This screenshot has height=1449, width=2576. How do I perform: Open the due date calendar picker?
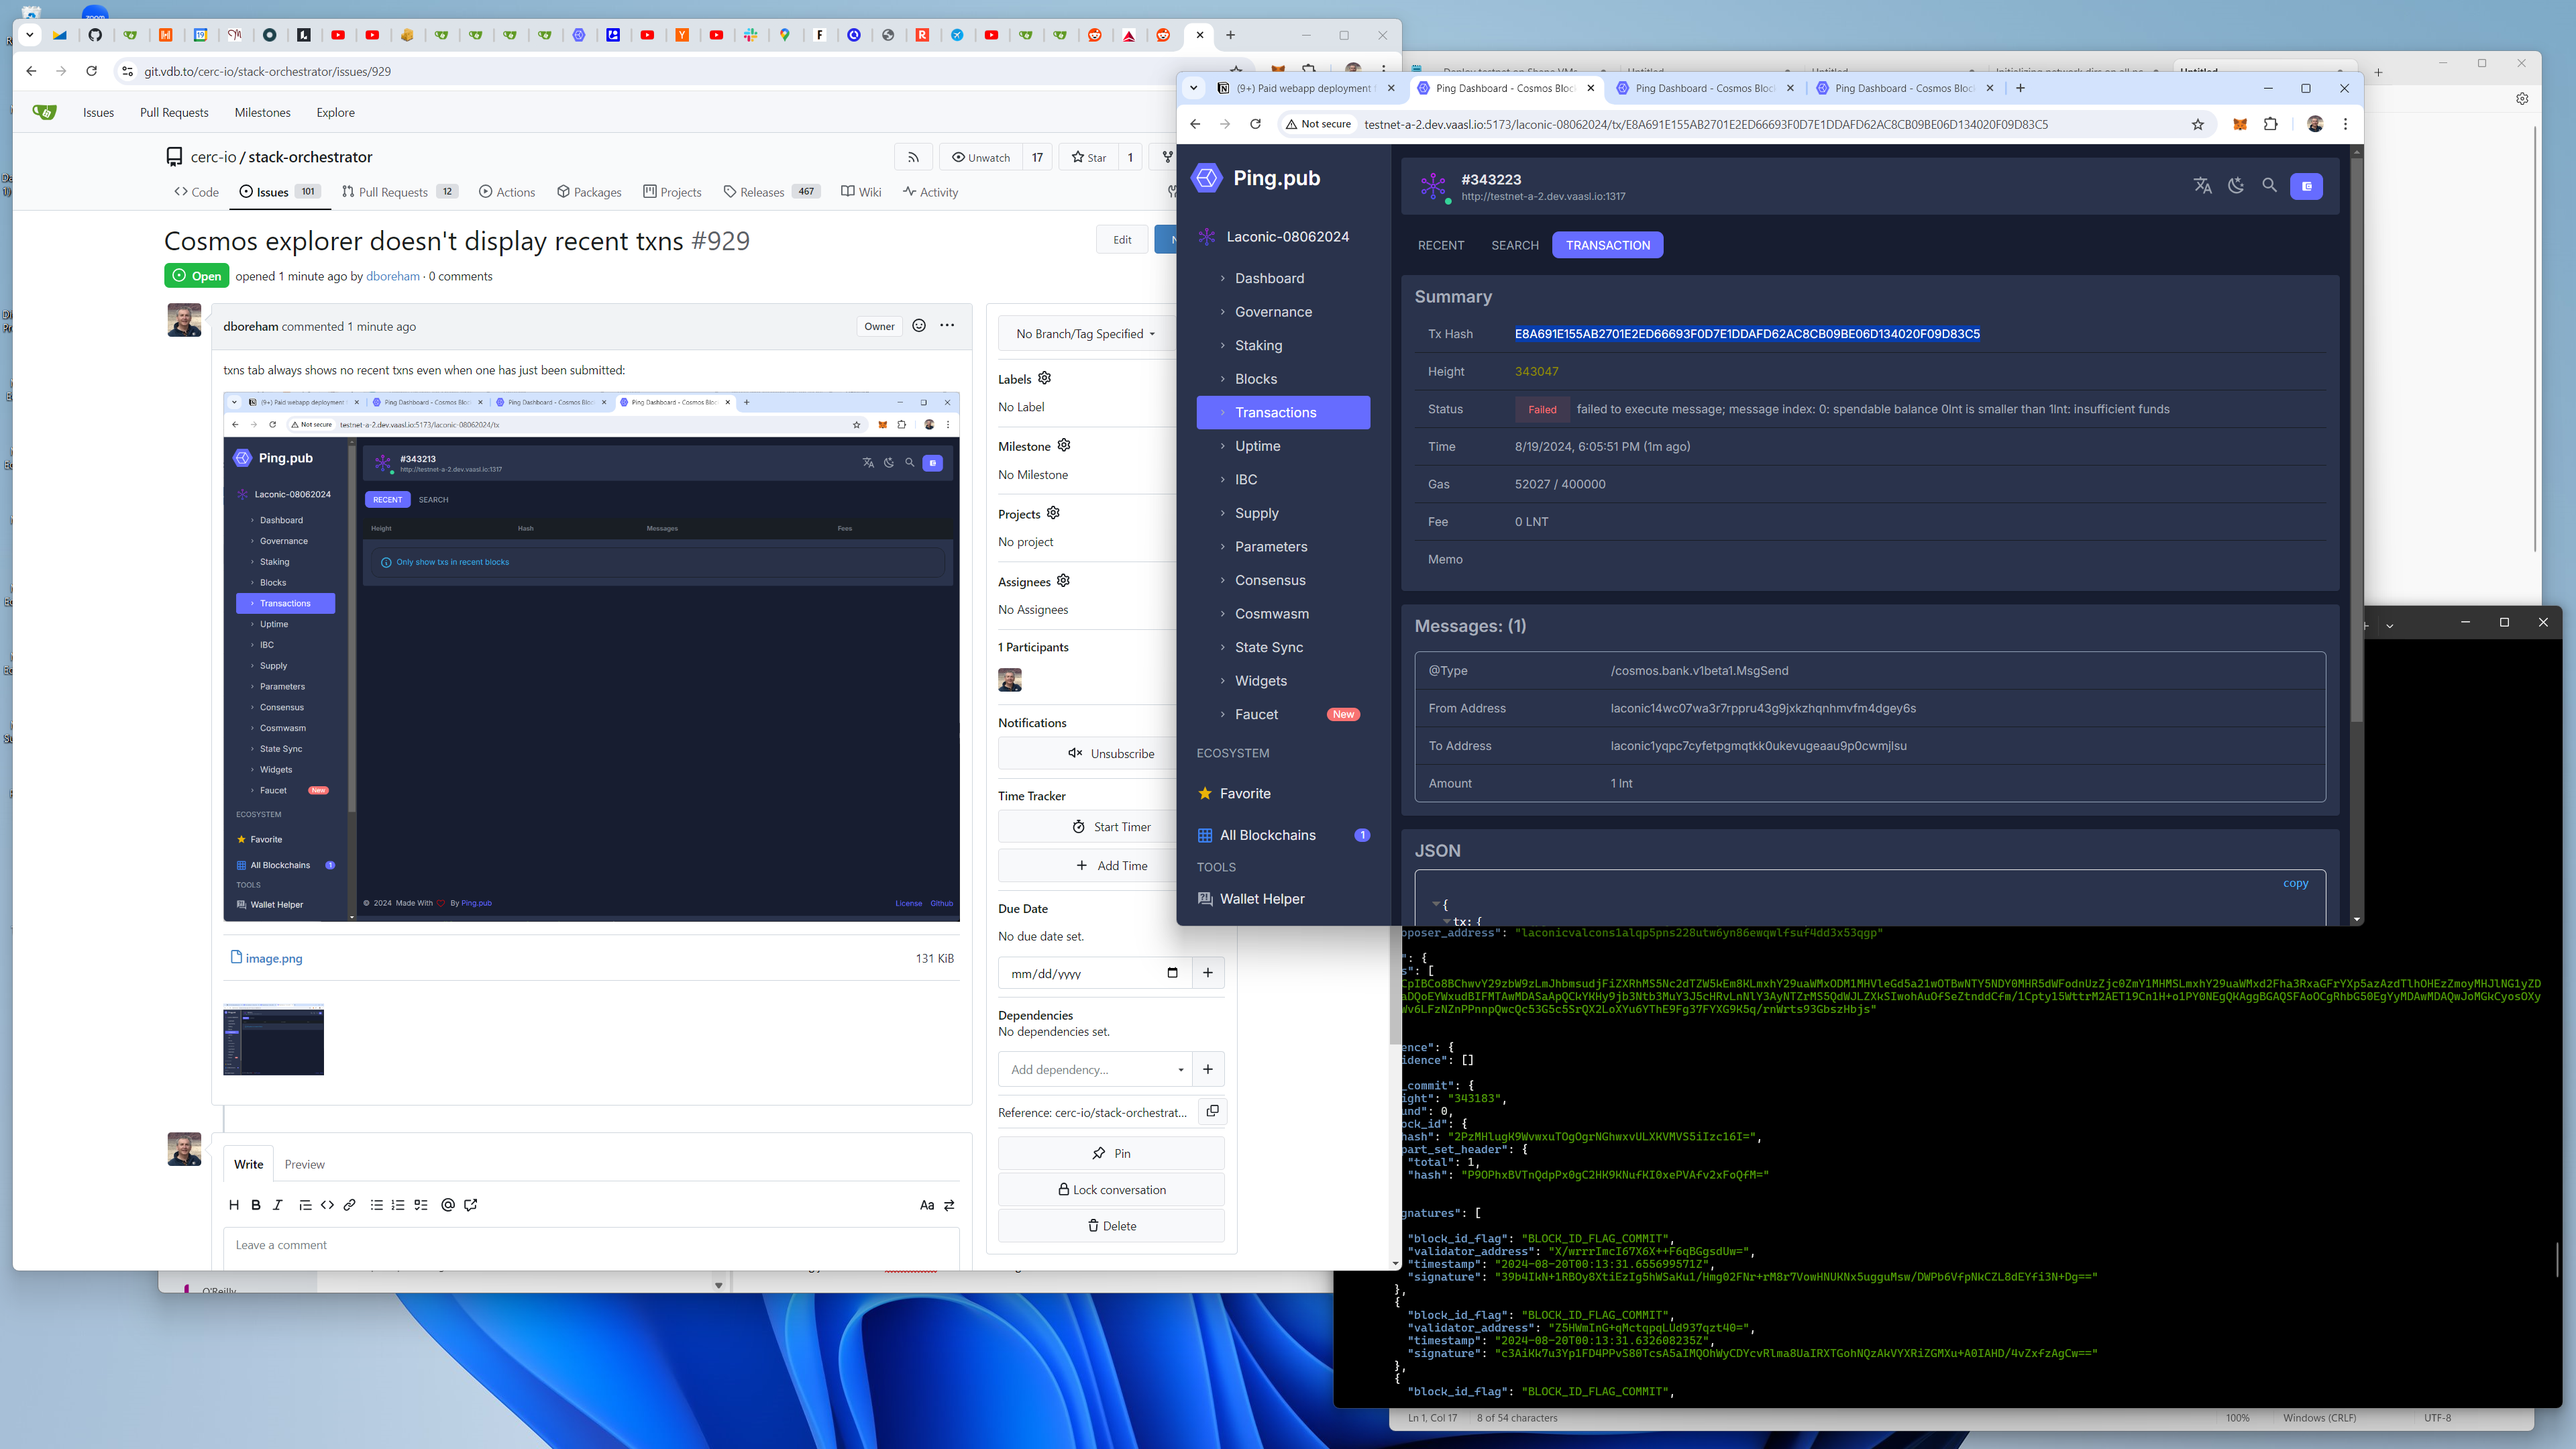(1173, 973)
